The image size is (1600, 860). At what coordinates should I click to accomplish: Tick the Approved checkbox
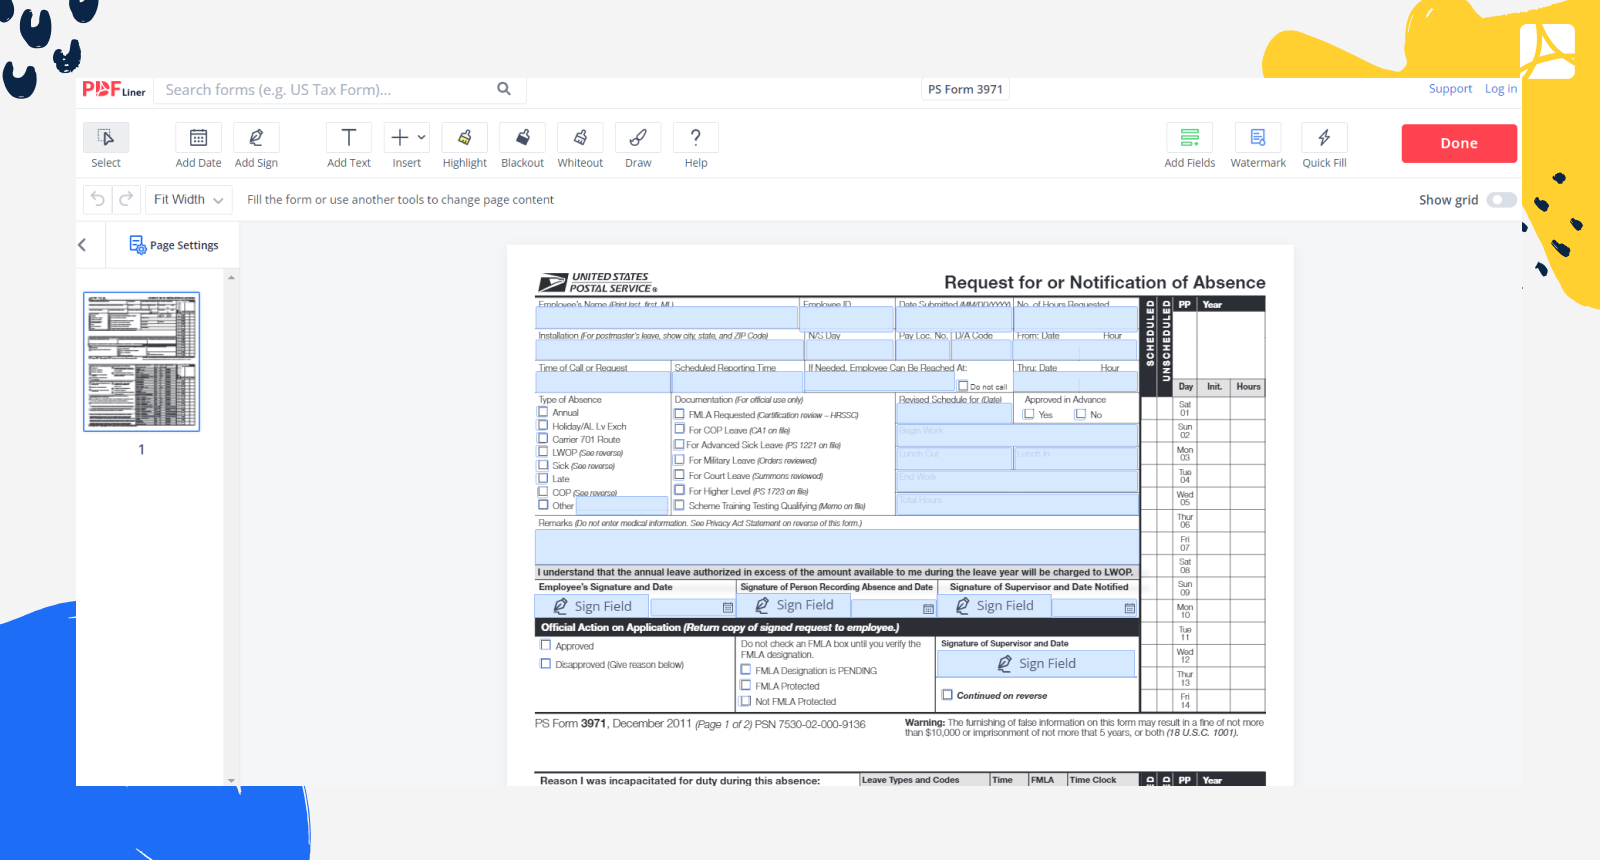click(546, 646)
